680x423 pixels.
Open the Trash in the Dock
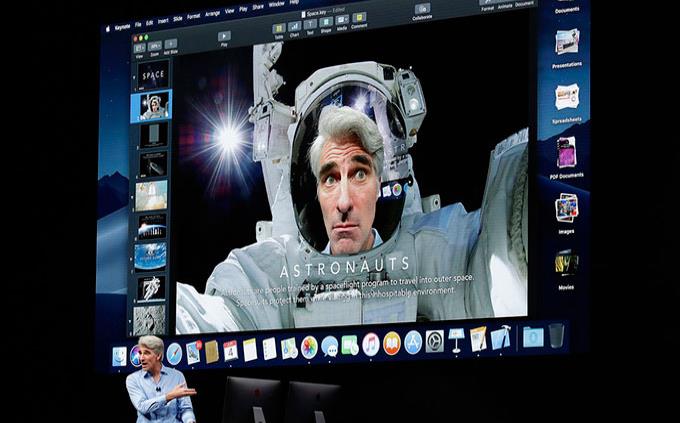(556, 334)
